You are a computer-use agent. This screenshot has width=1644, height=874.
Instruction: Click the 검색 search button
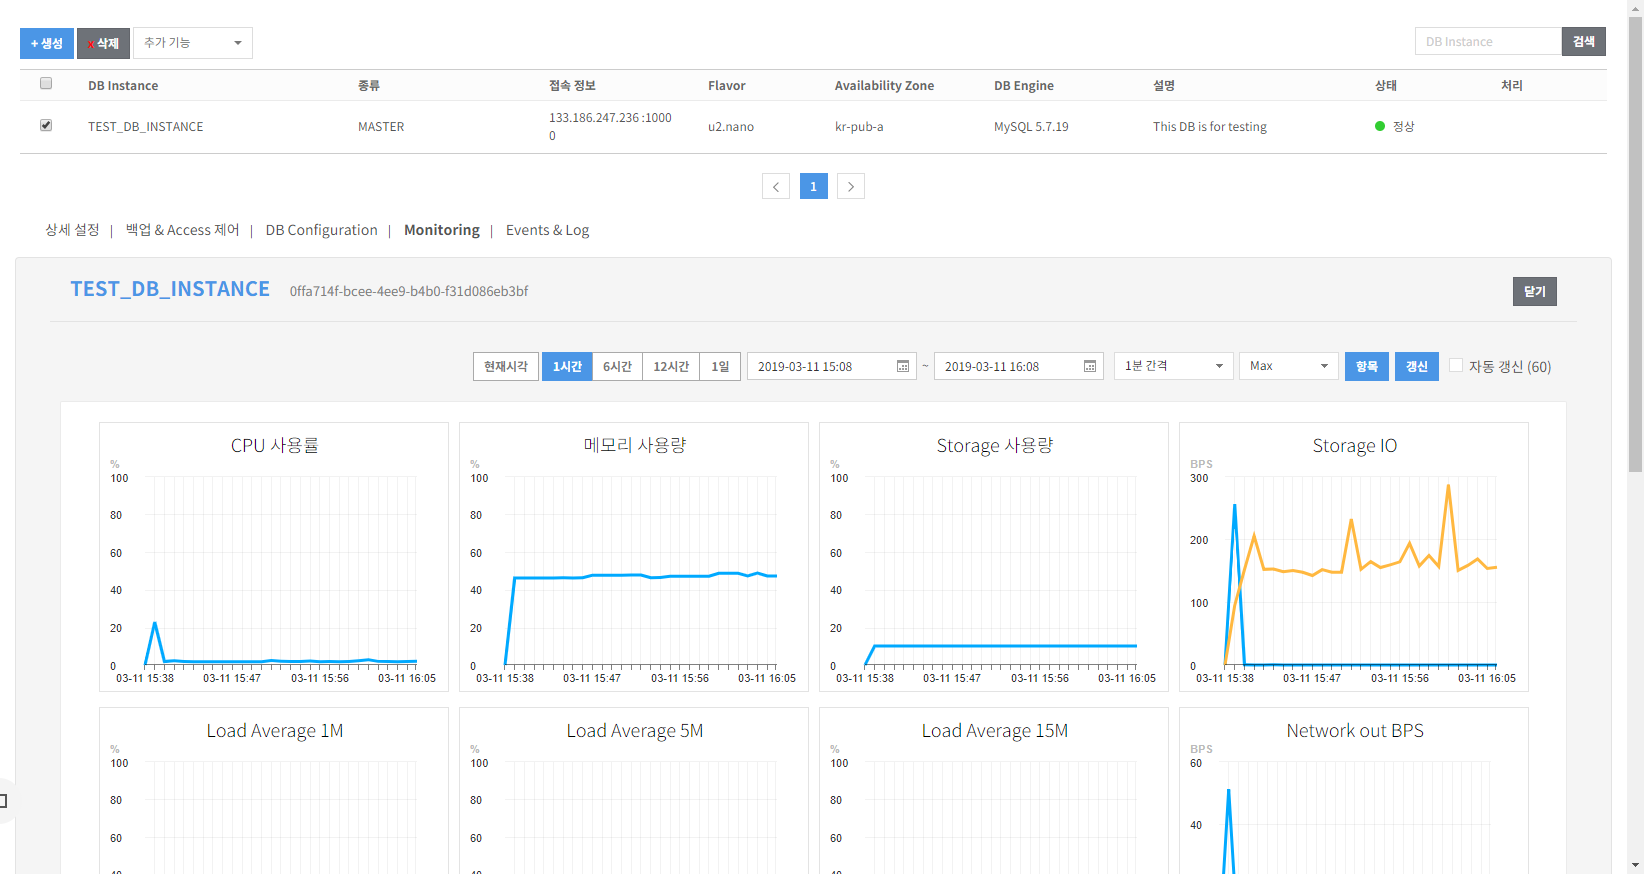(x=1584, y=41)
